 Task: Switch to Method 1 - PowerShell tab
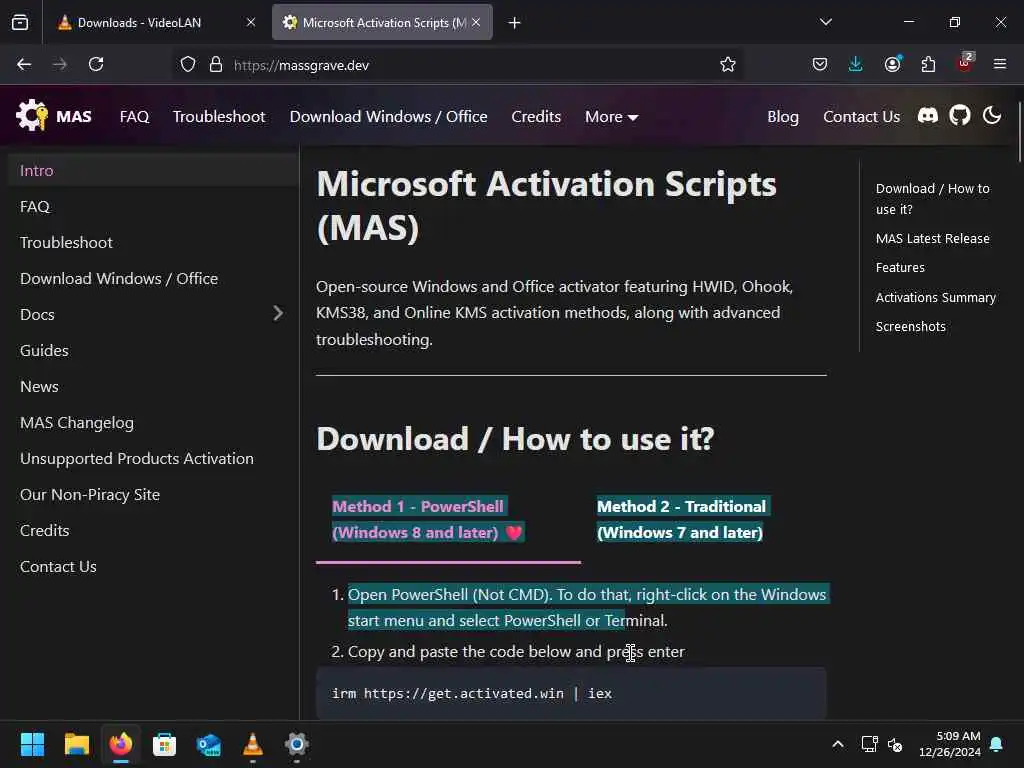tap(448, 519)
